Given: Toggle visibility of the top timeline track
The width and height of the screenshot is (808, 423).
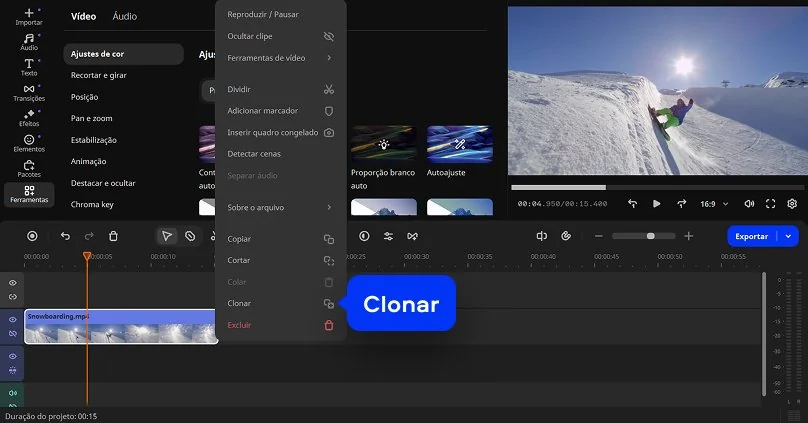Looking at the screenshot, I should pos(13,283).
